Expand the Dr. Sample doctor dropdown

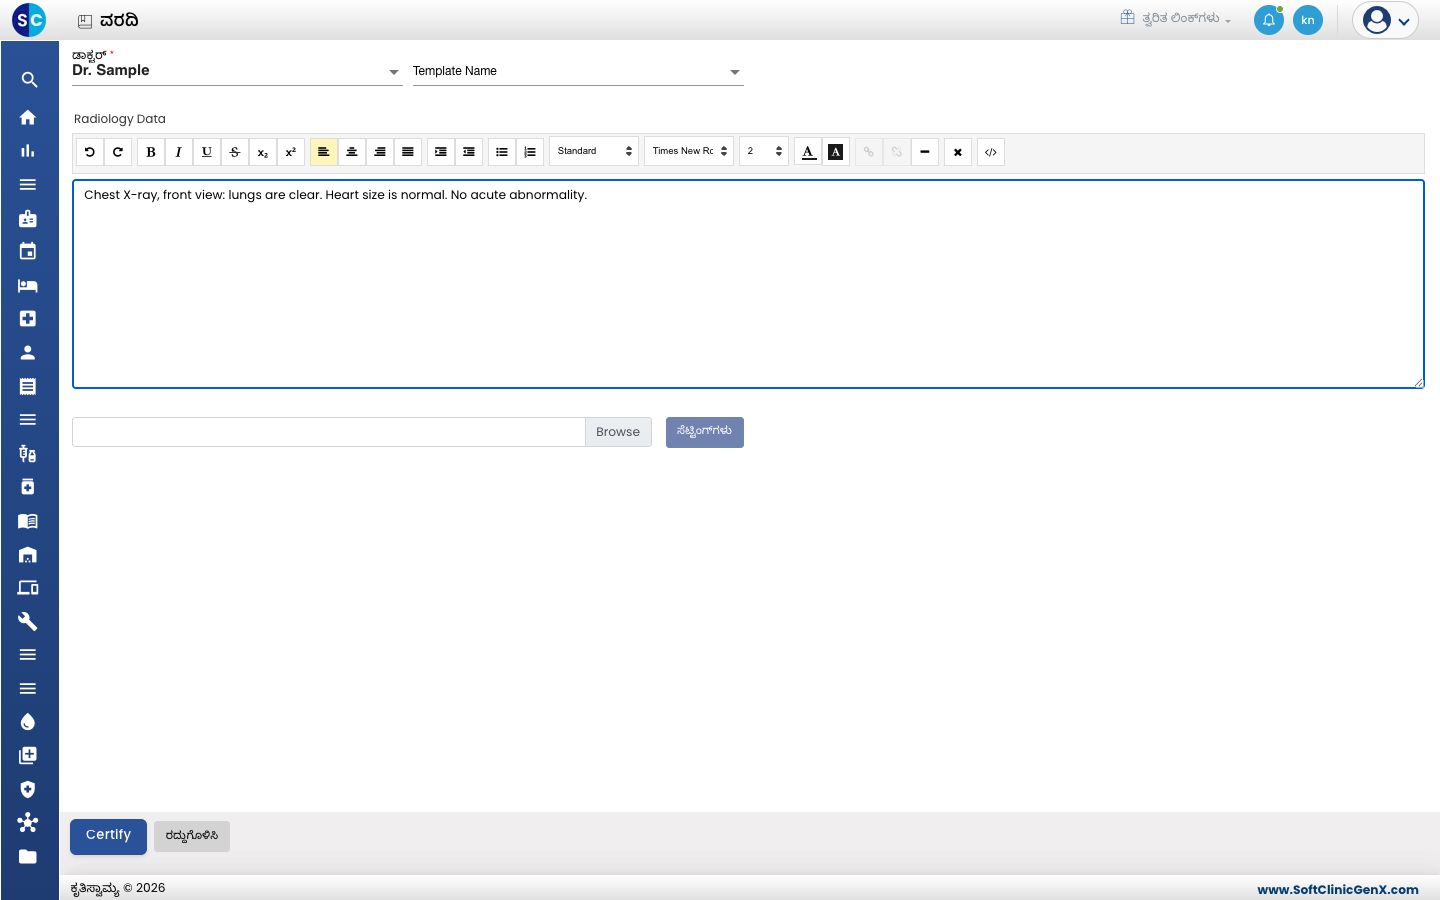(237, 71)
